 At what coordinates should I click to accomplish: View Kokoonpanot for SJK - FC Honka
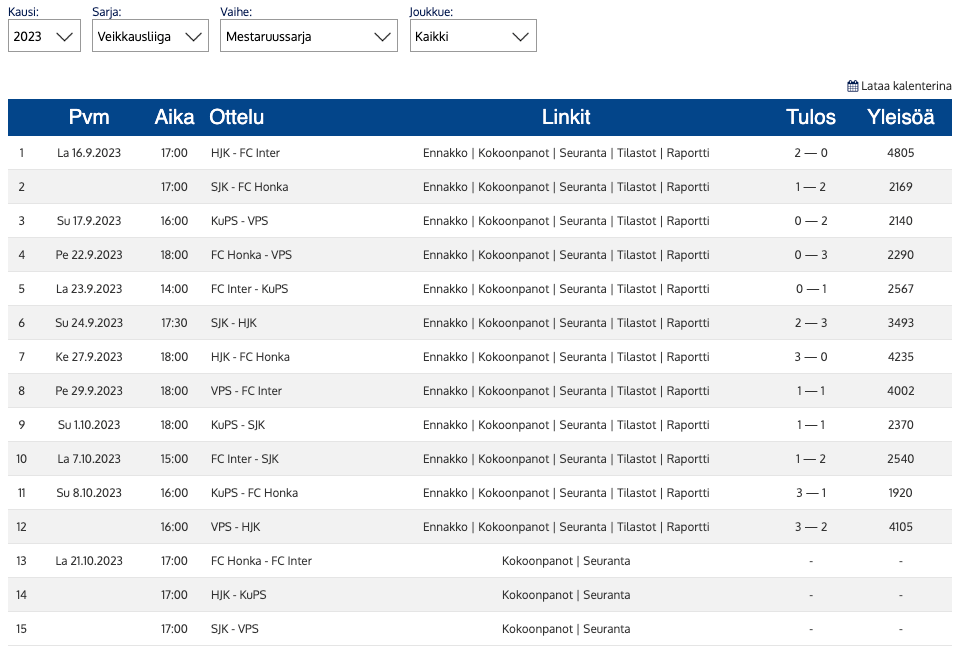click(x=514, y=187)
